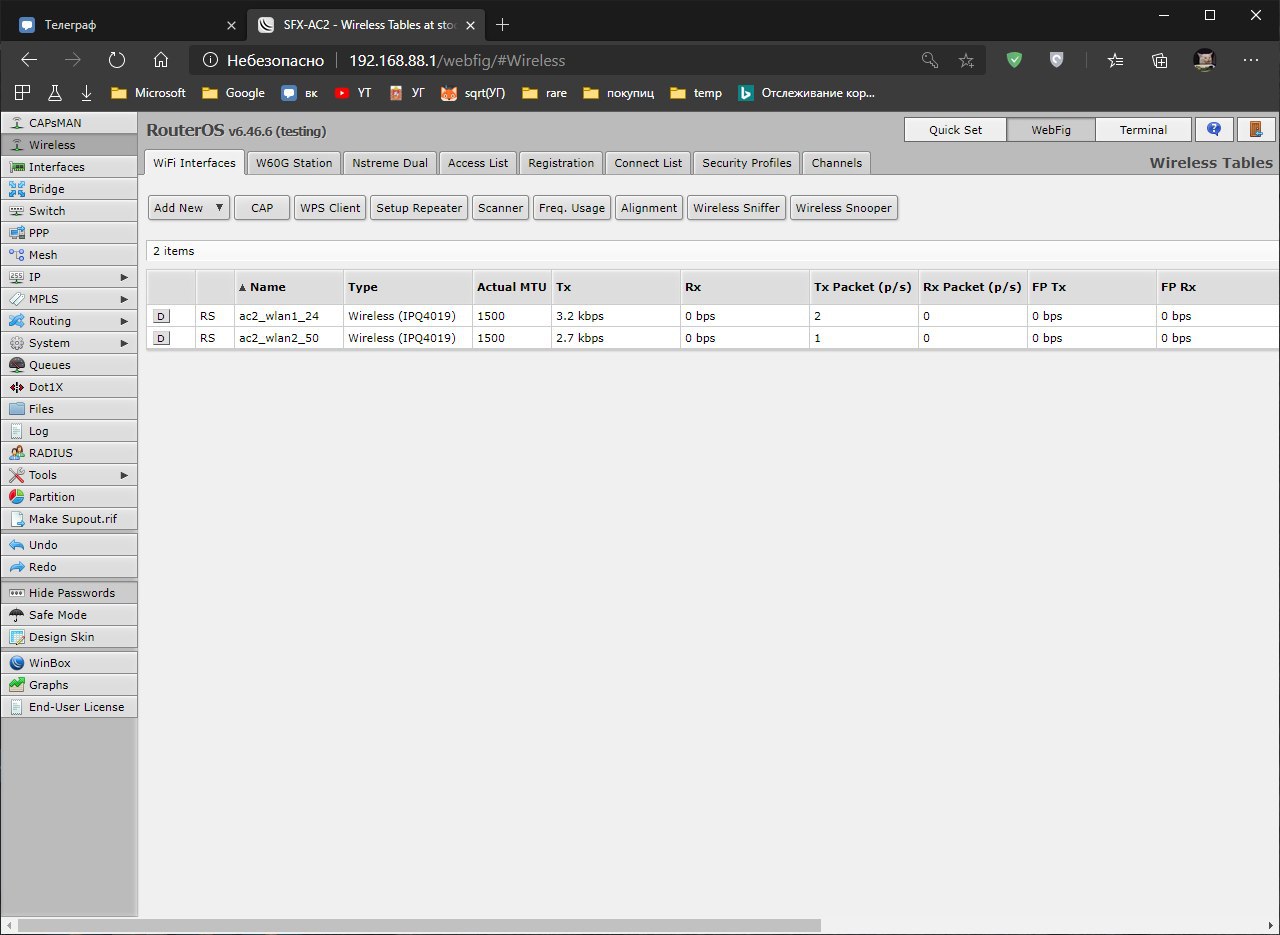Click the Scanner button

click(x=500, y=208)
